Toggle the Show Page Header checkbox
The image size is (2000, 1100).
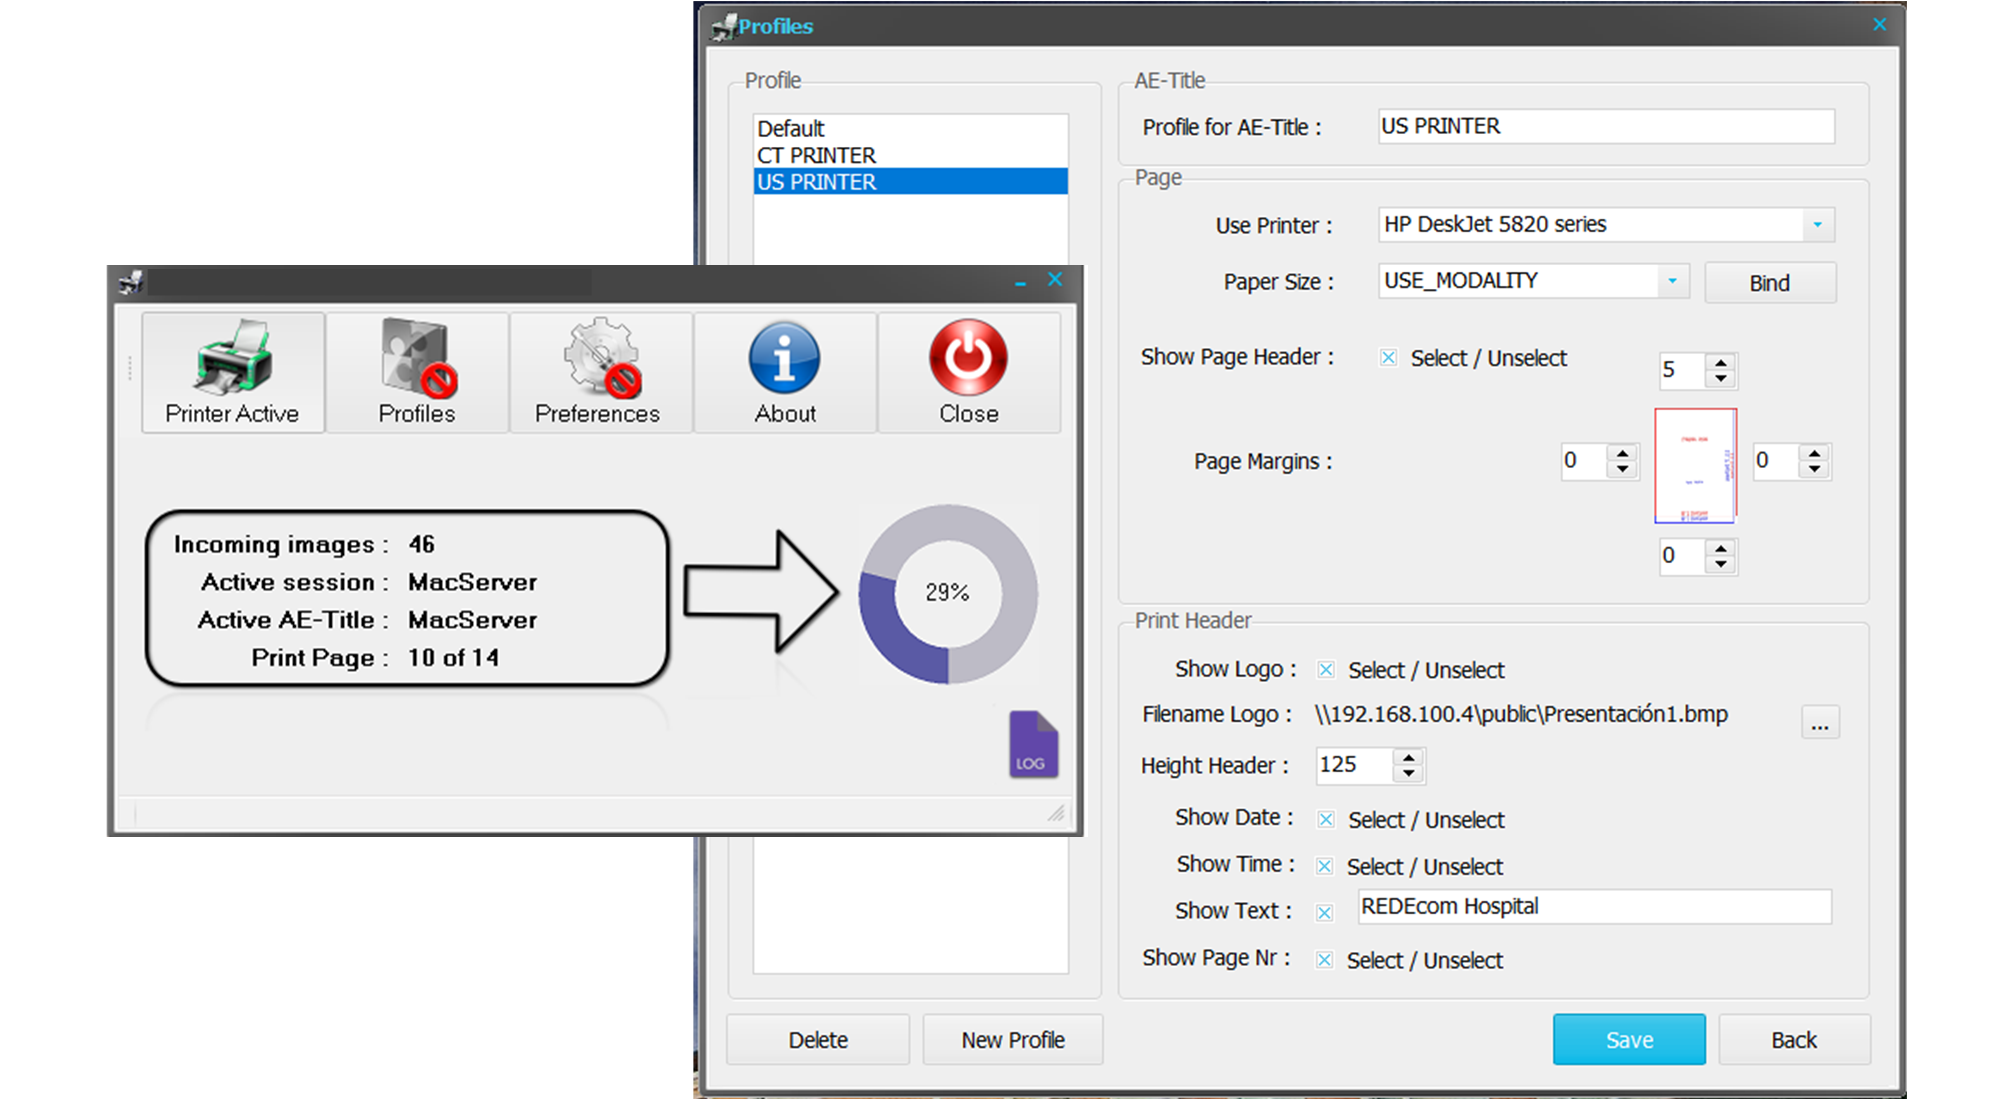1388,358
